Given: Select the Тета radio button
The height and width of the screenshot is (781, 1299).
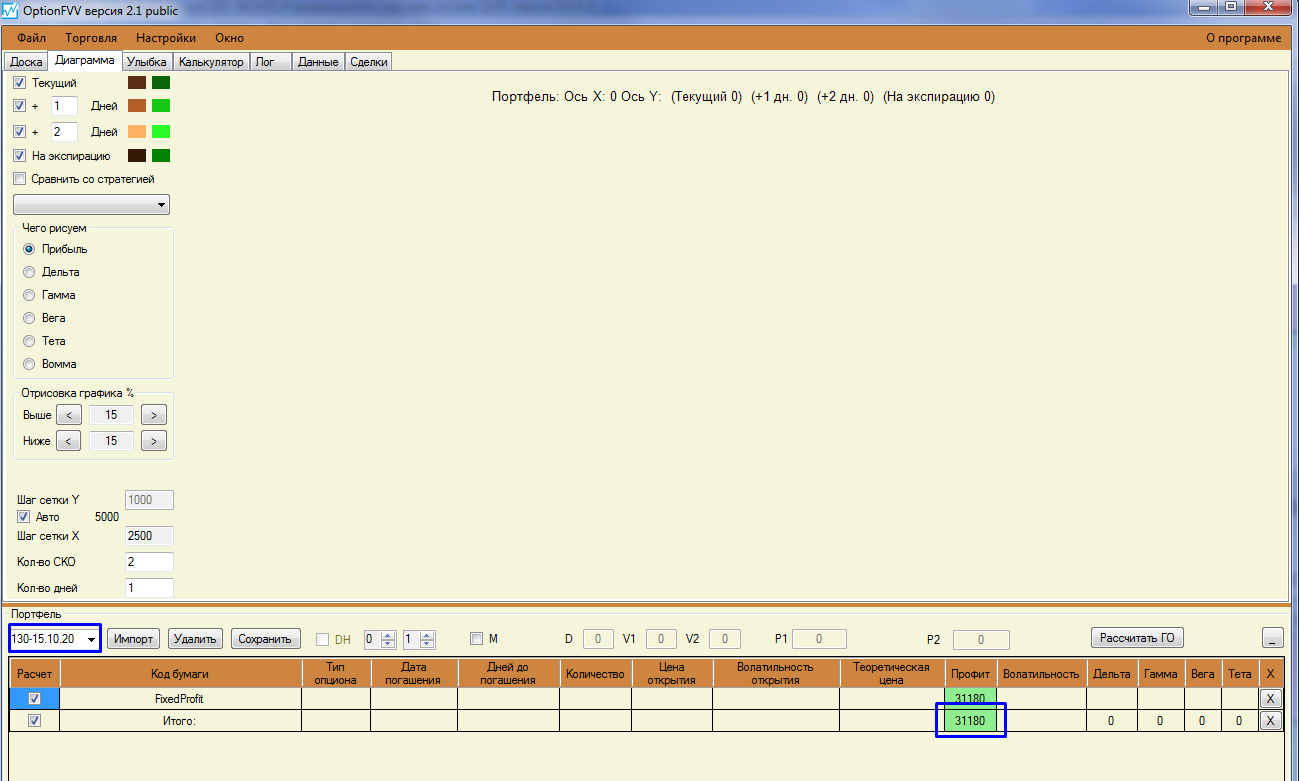Looking at the screenshot, I should click(x=29, y=341).
